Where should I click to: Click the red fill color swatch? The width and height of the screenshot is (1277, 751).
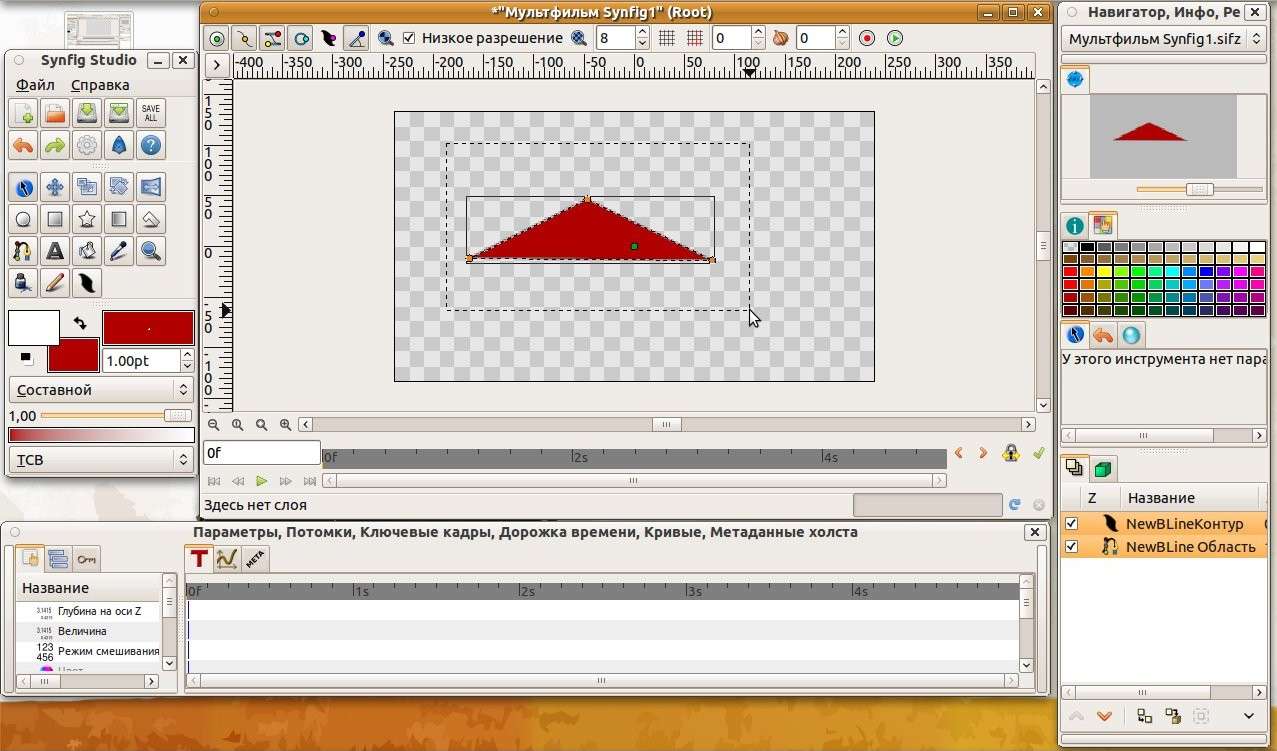tap(73, 356)
